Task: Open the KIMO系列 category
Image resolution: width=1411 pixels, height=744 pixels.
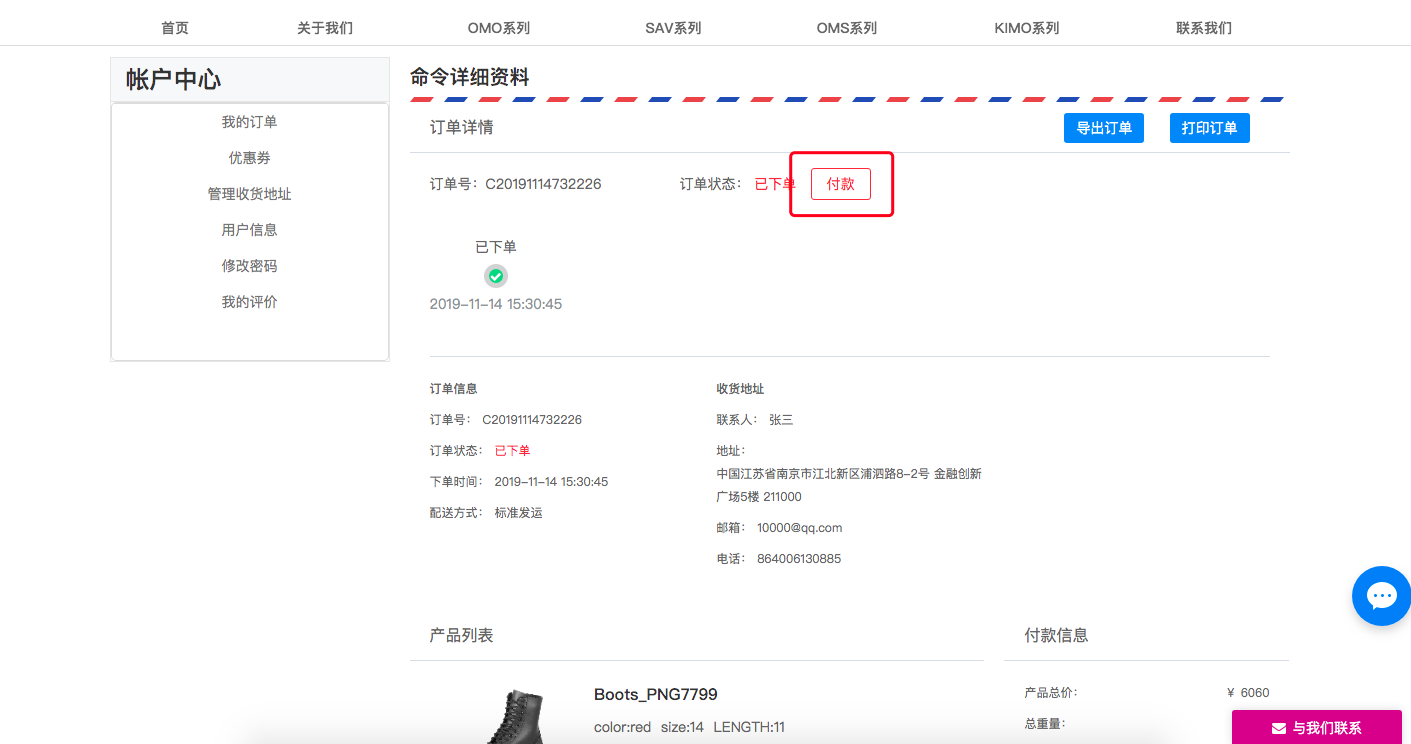Action: click(x=1026, y=27)
